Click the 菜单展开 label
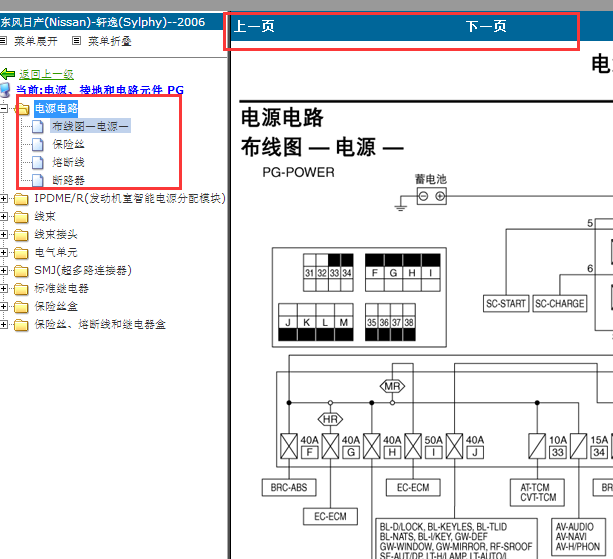This screenshot has height=559, width=613. coord(36,41)
